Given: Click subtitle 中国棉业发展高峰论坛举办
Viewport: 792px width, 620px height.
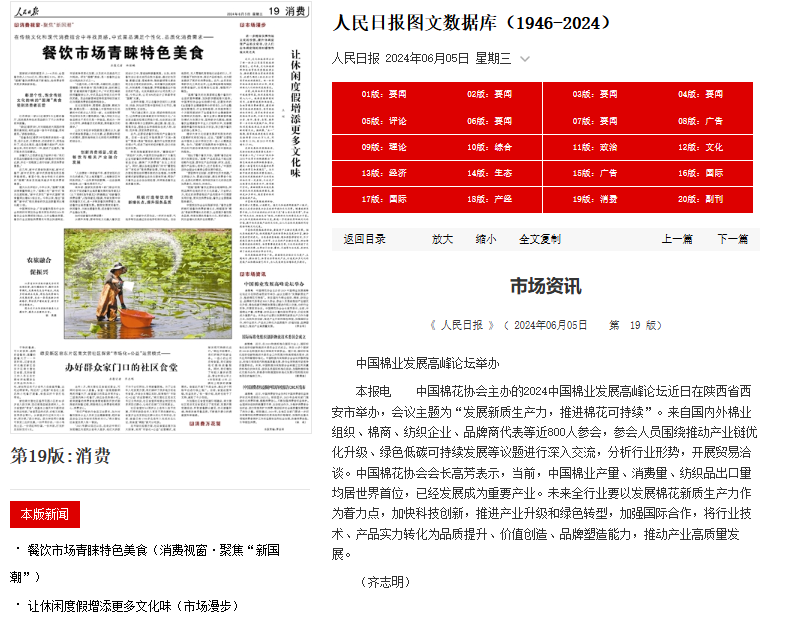Looking at the screenshot, I should (x=427, y=363).
